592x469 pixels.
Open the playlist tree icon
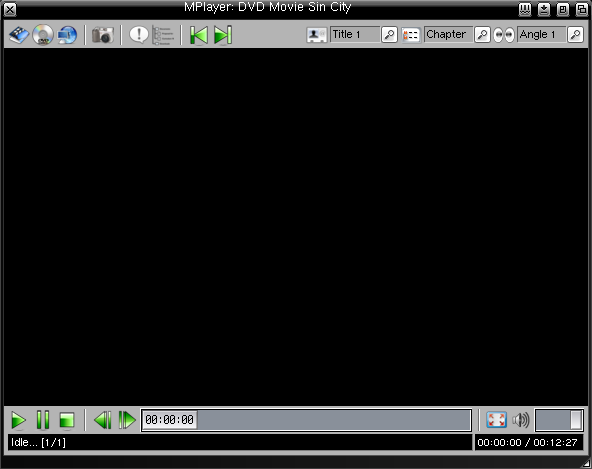(163, 35)
